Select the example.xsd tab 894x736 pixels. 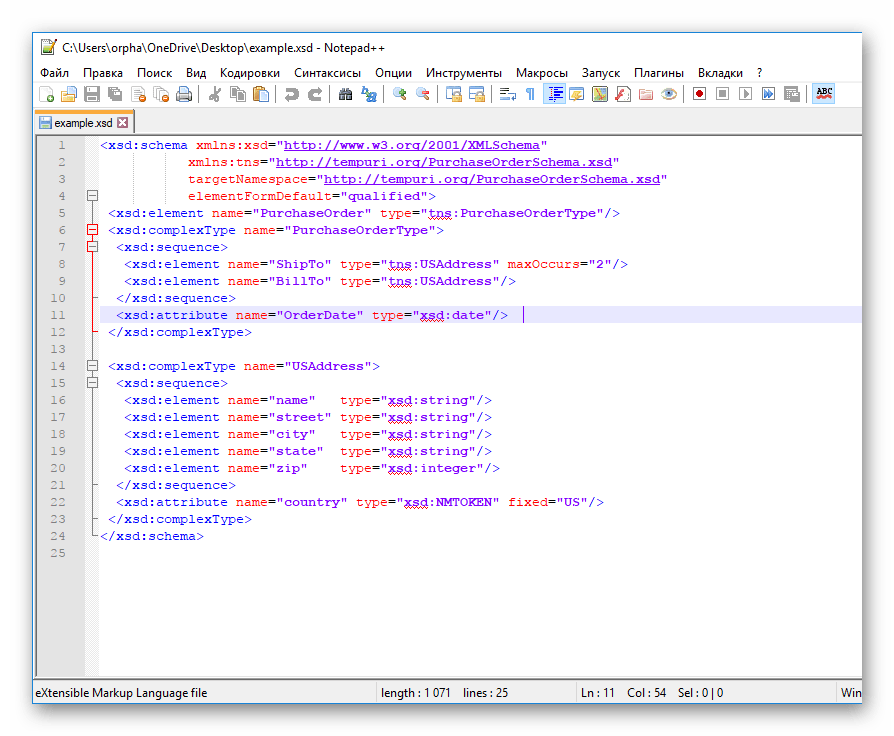pyautogui.click(x=83, y=123)
